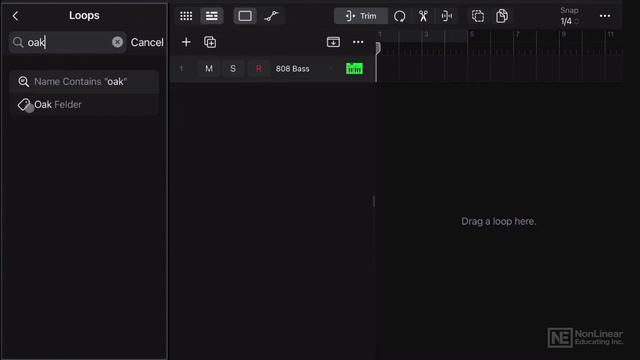This screenshot has height=360, width=640.
Task: Click the search field containing oak
Action: pyautogui.click(x=68, y=42)
